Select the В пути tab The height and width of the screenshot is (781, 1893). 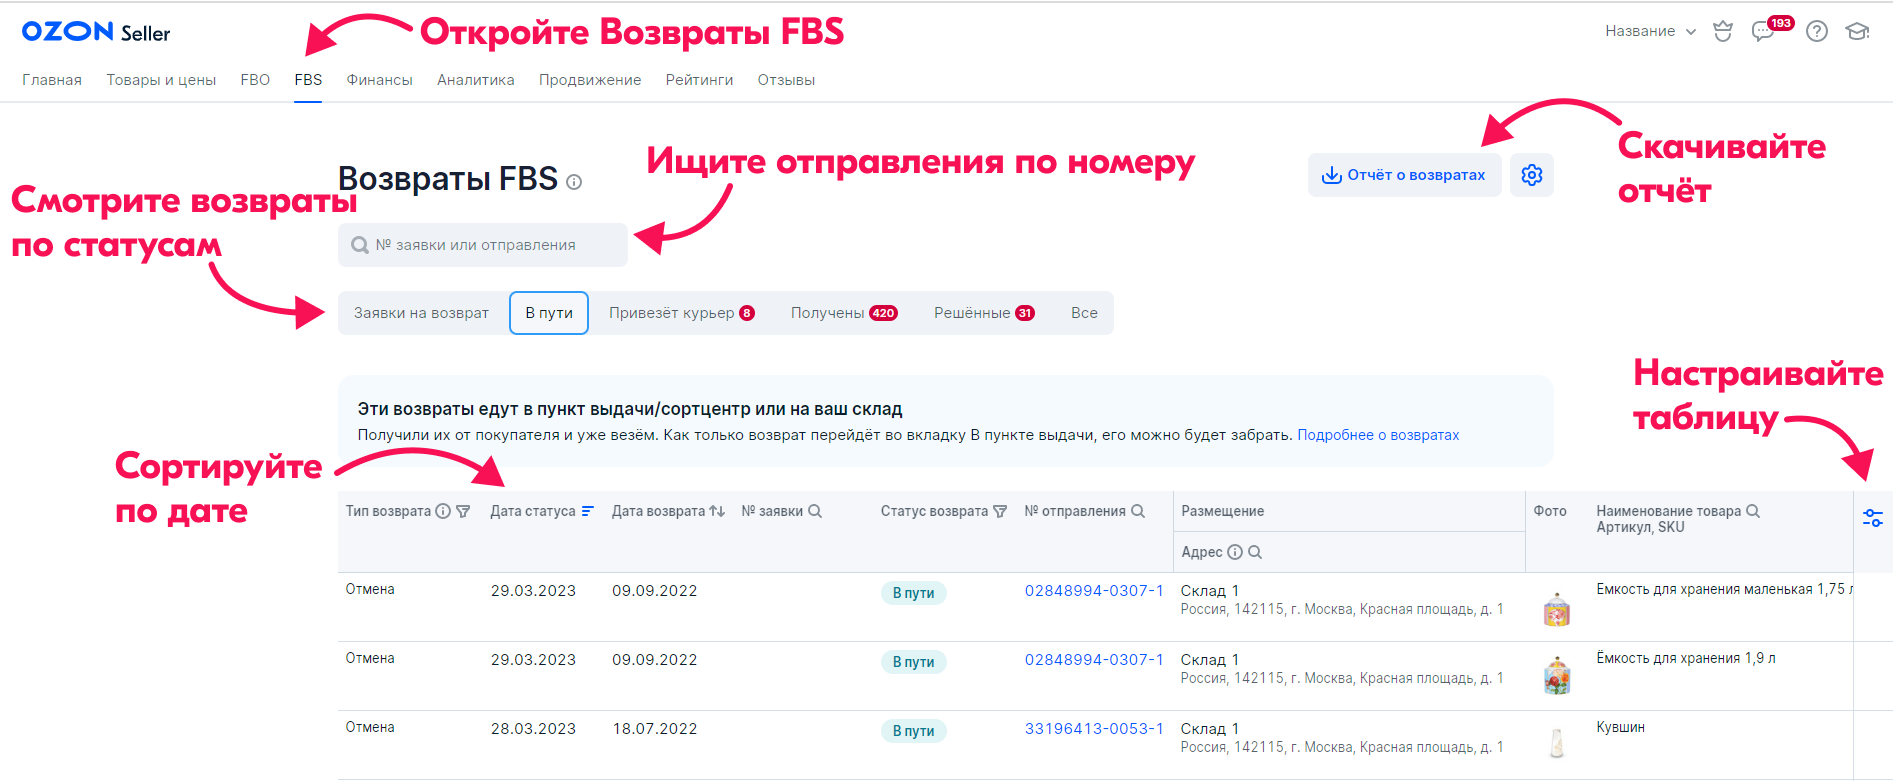(549, 313)
